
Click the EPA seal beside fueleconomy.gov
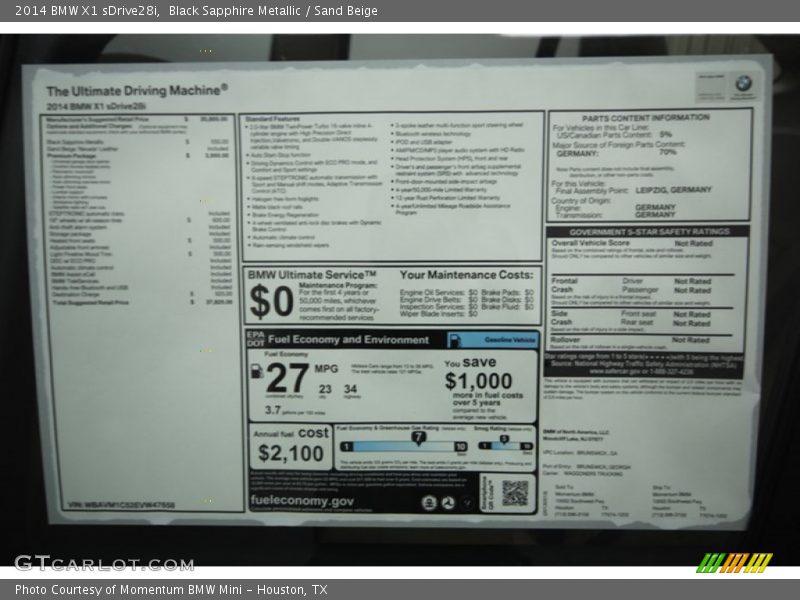pos(426,501)
